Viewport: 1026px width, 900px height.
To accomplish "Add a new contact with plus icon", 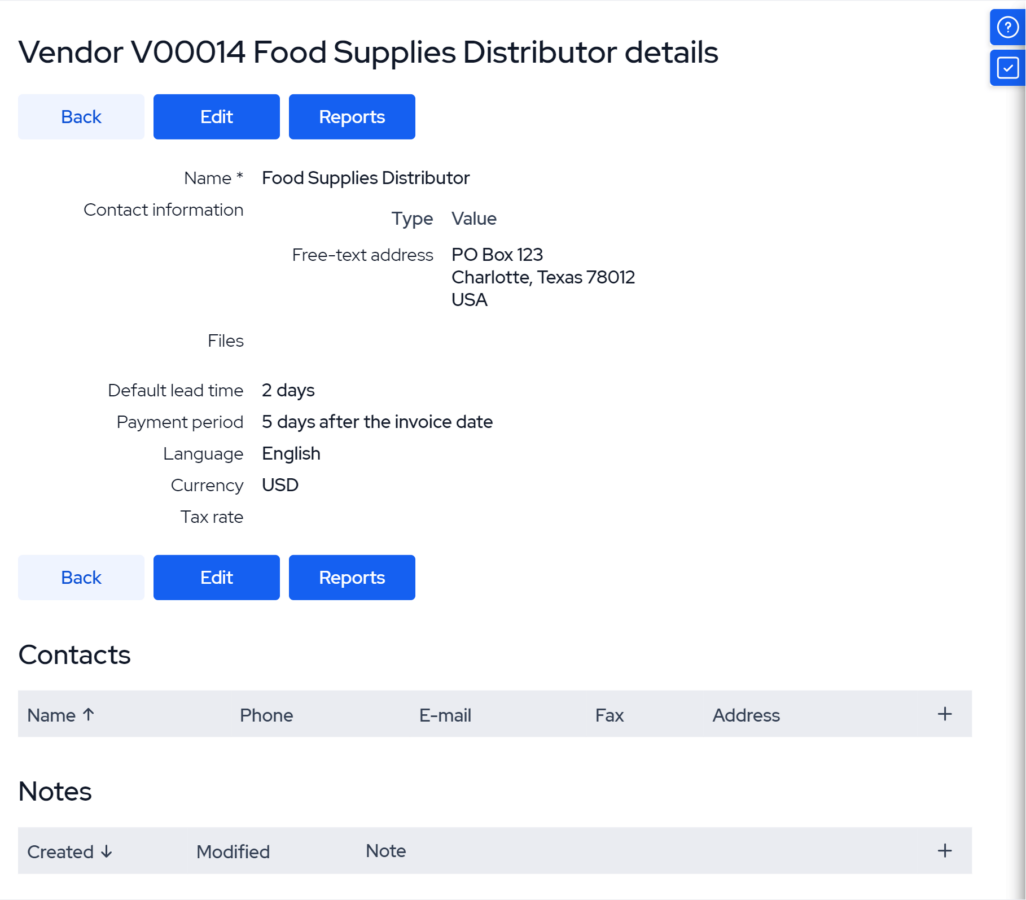I will point(944,714).
